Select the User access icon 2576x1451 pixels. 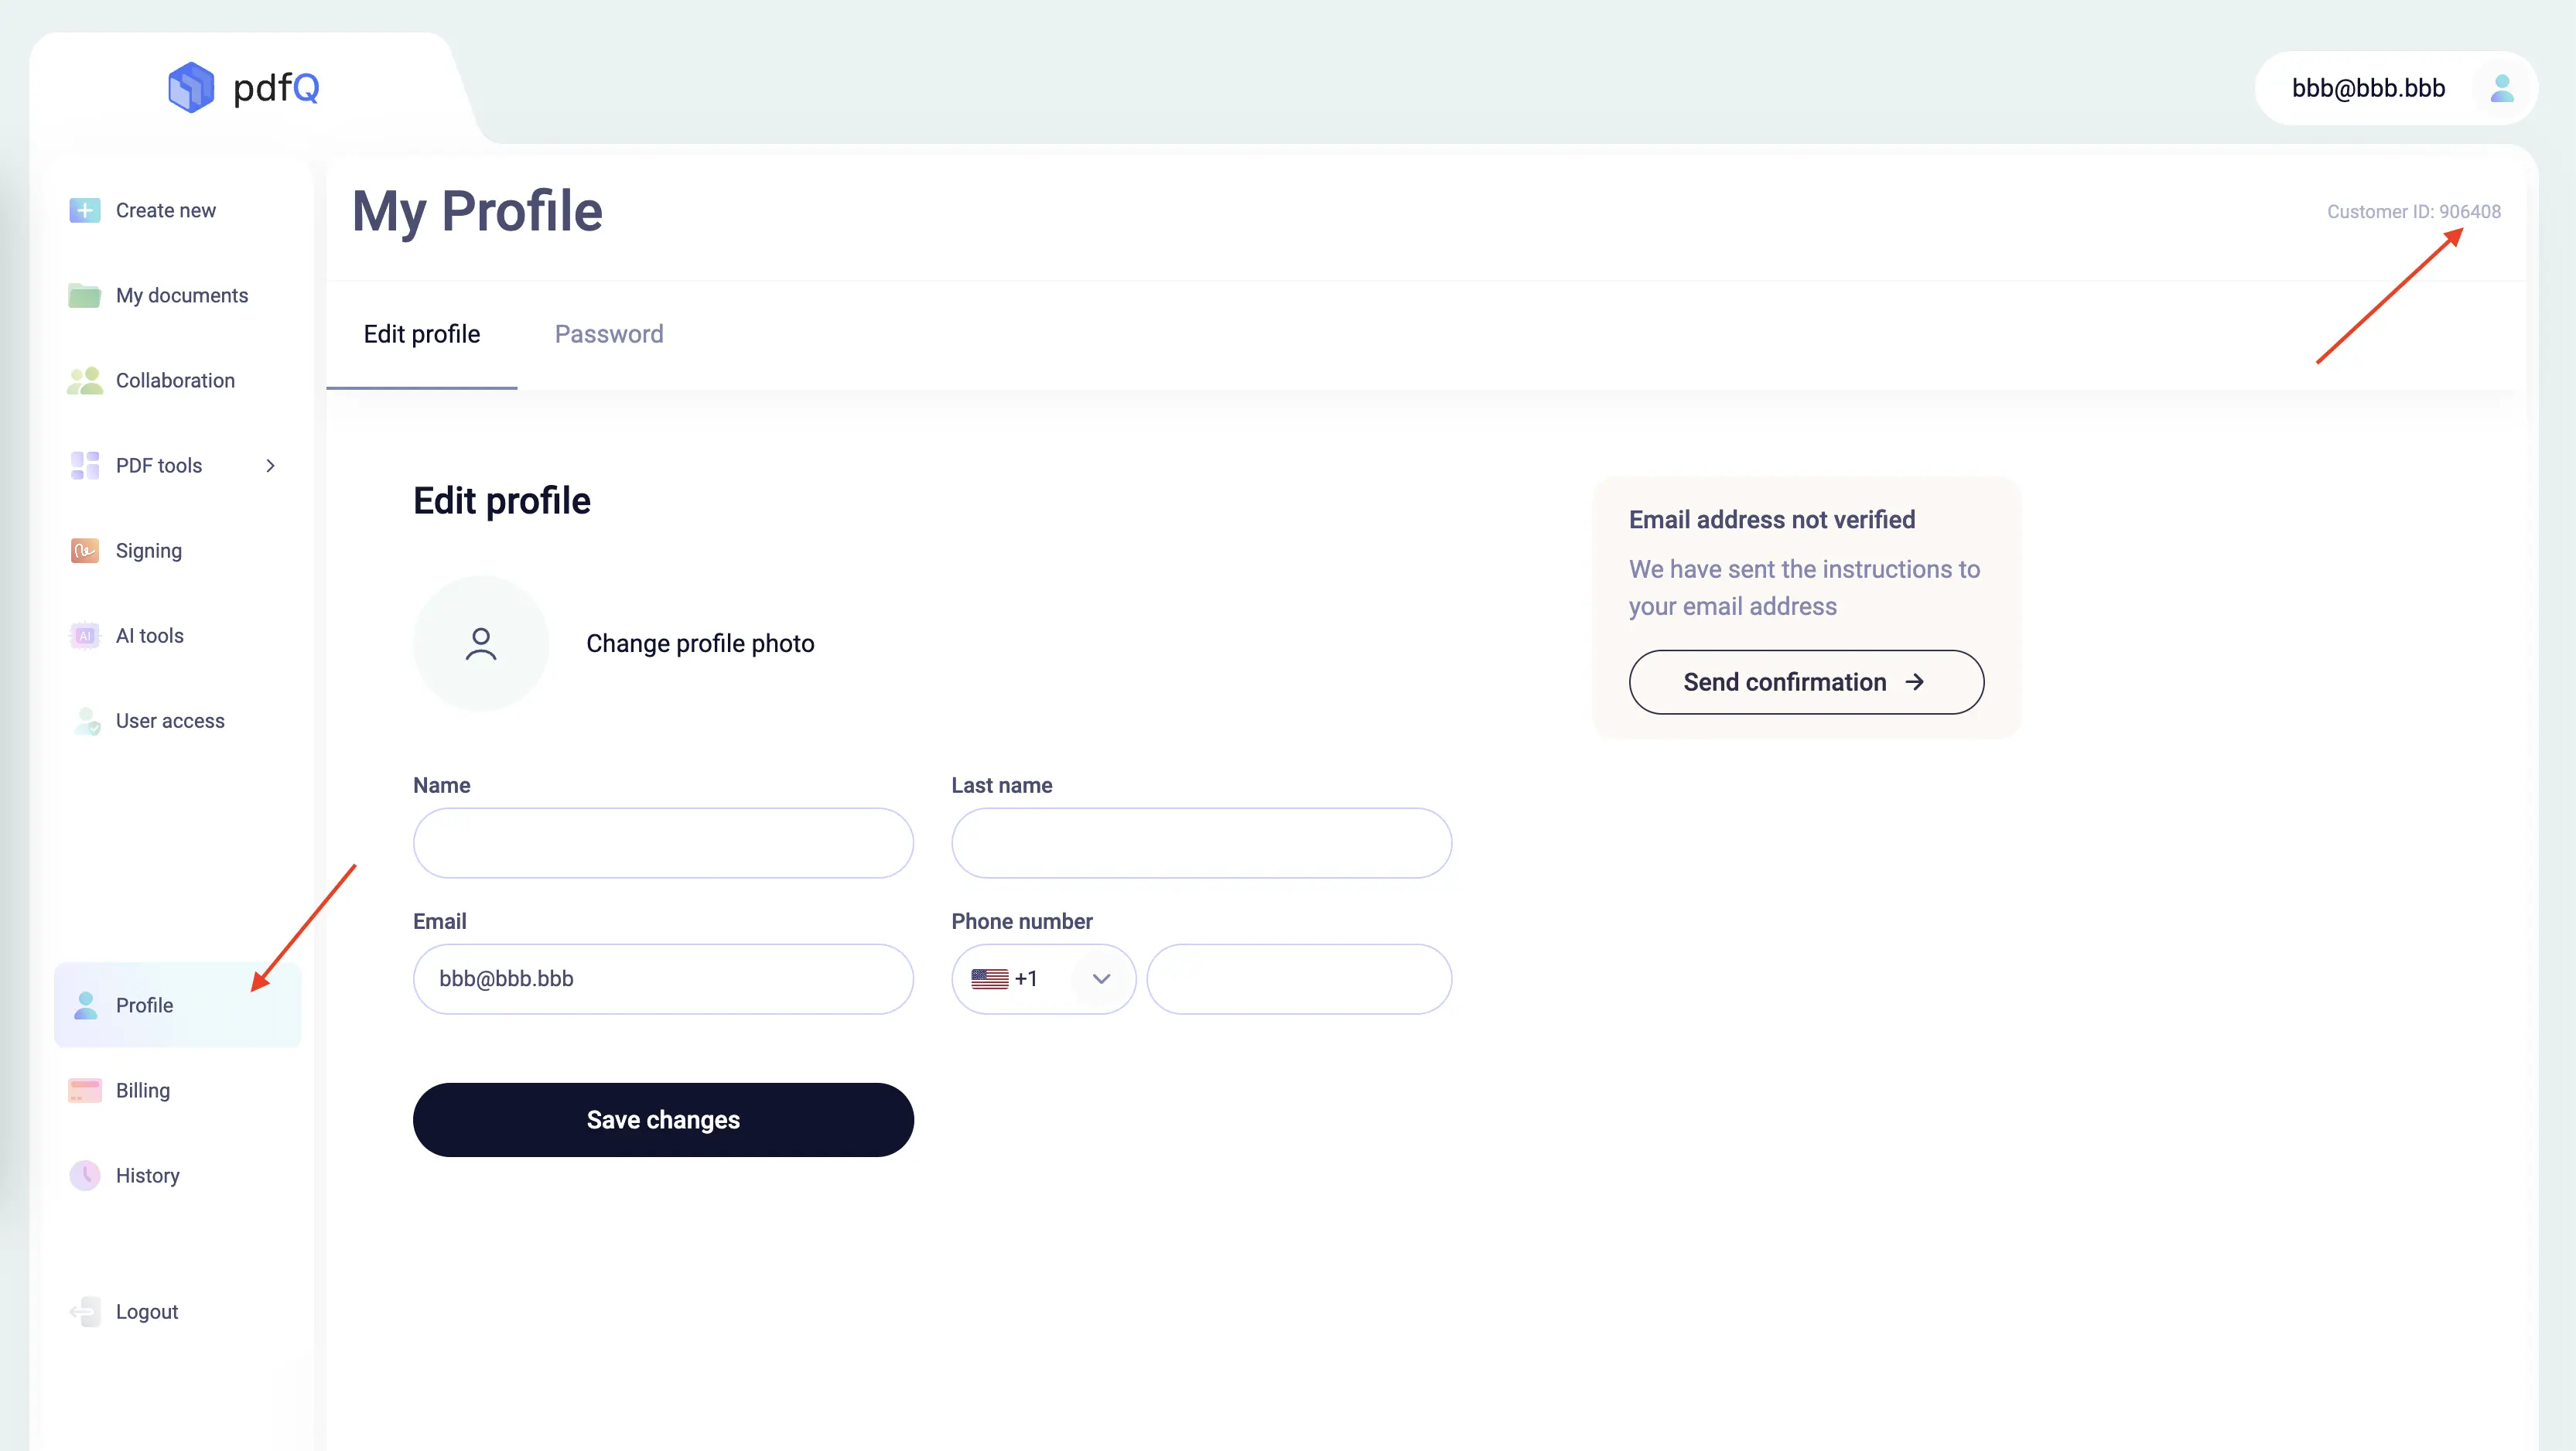84,720
